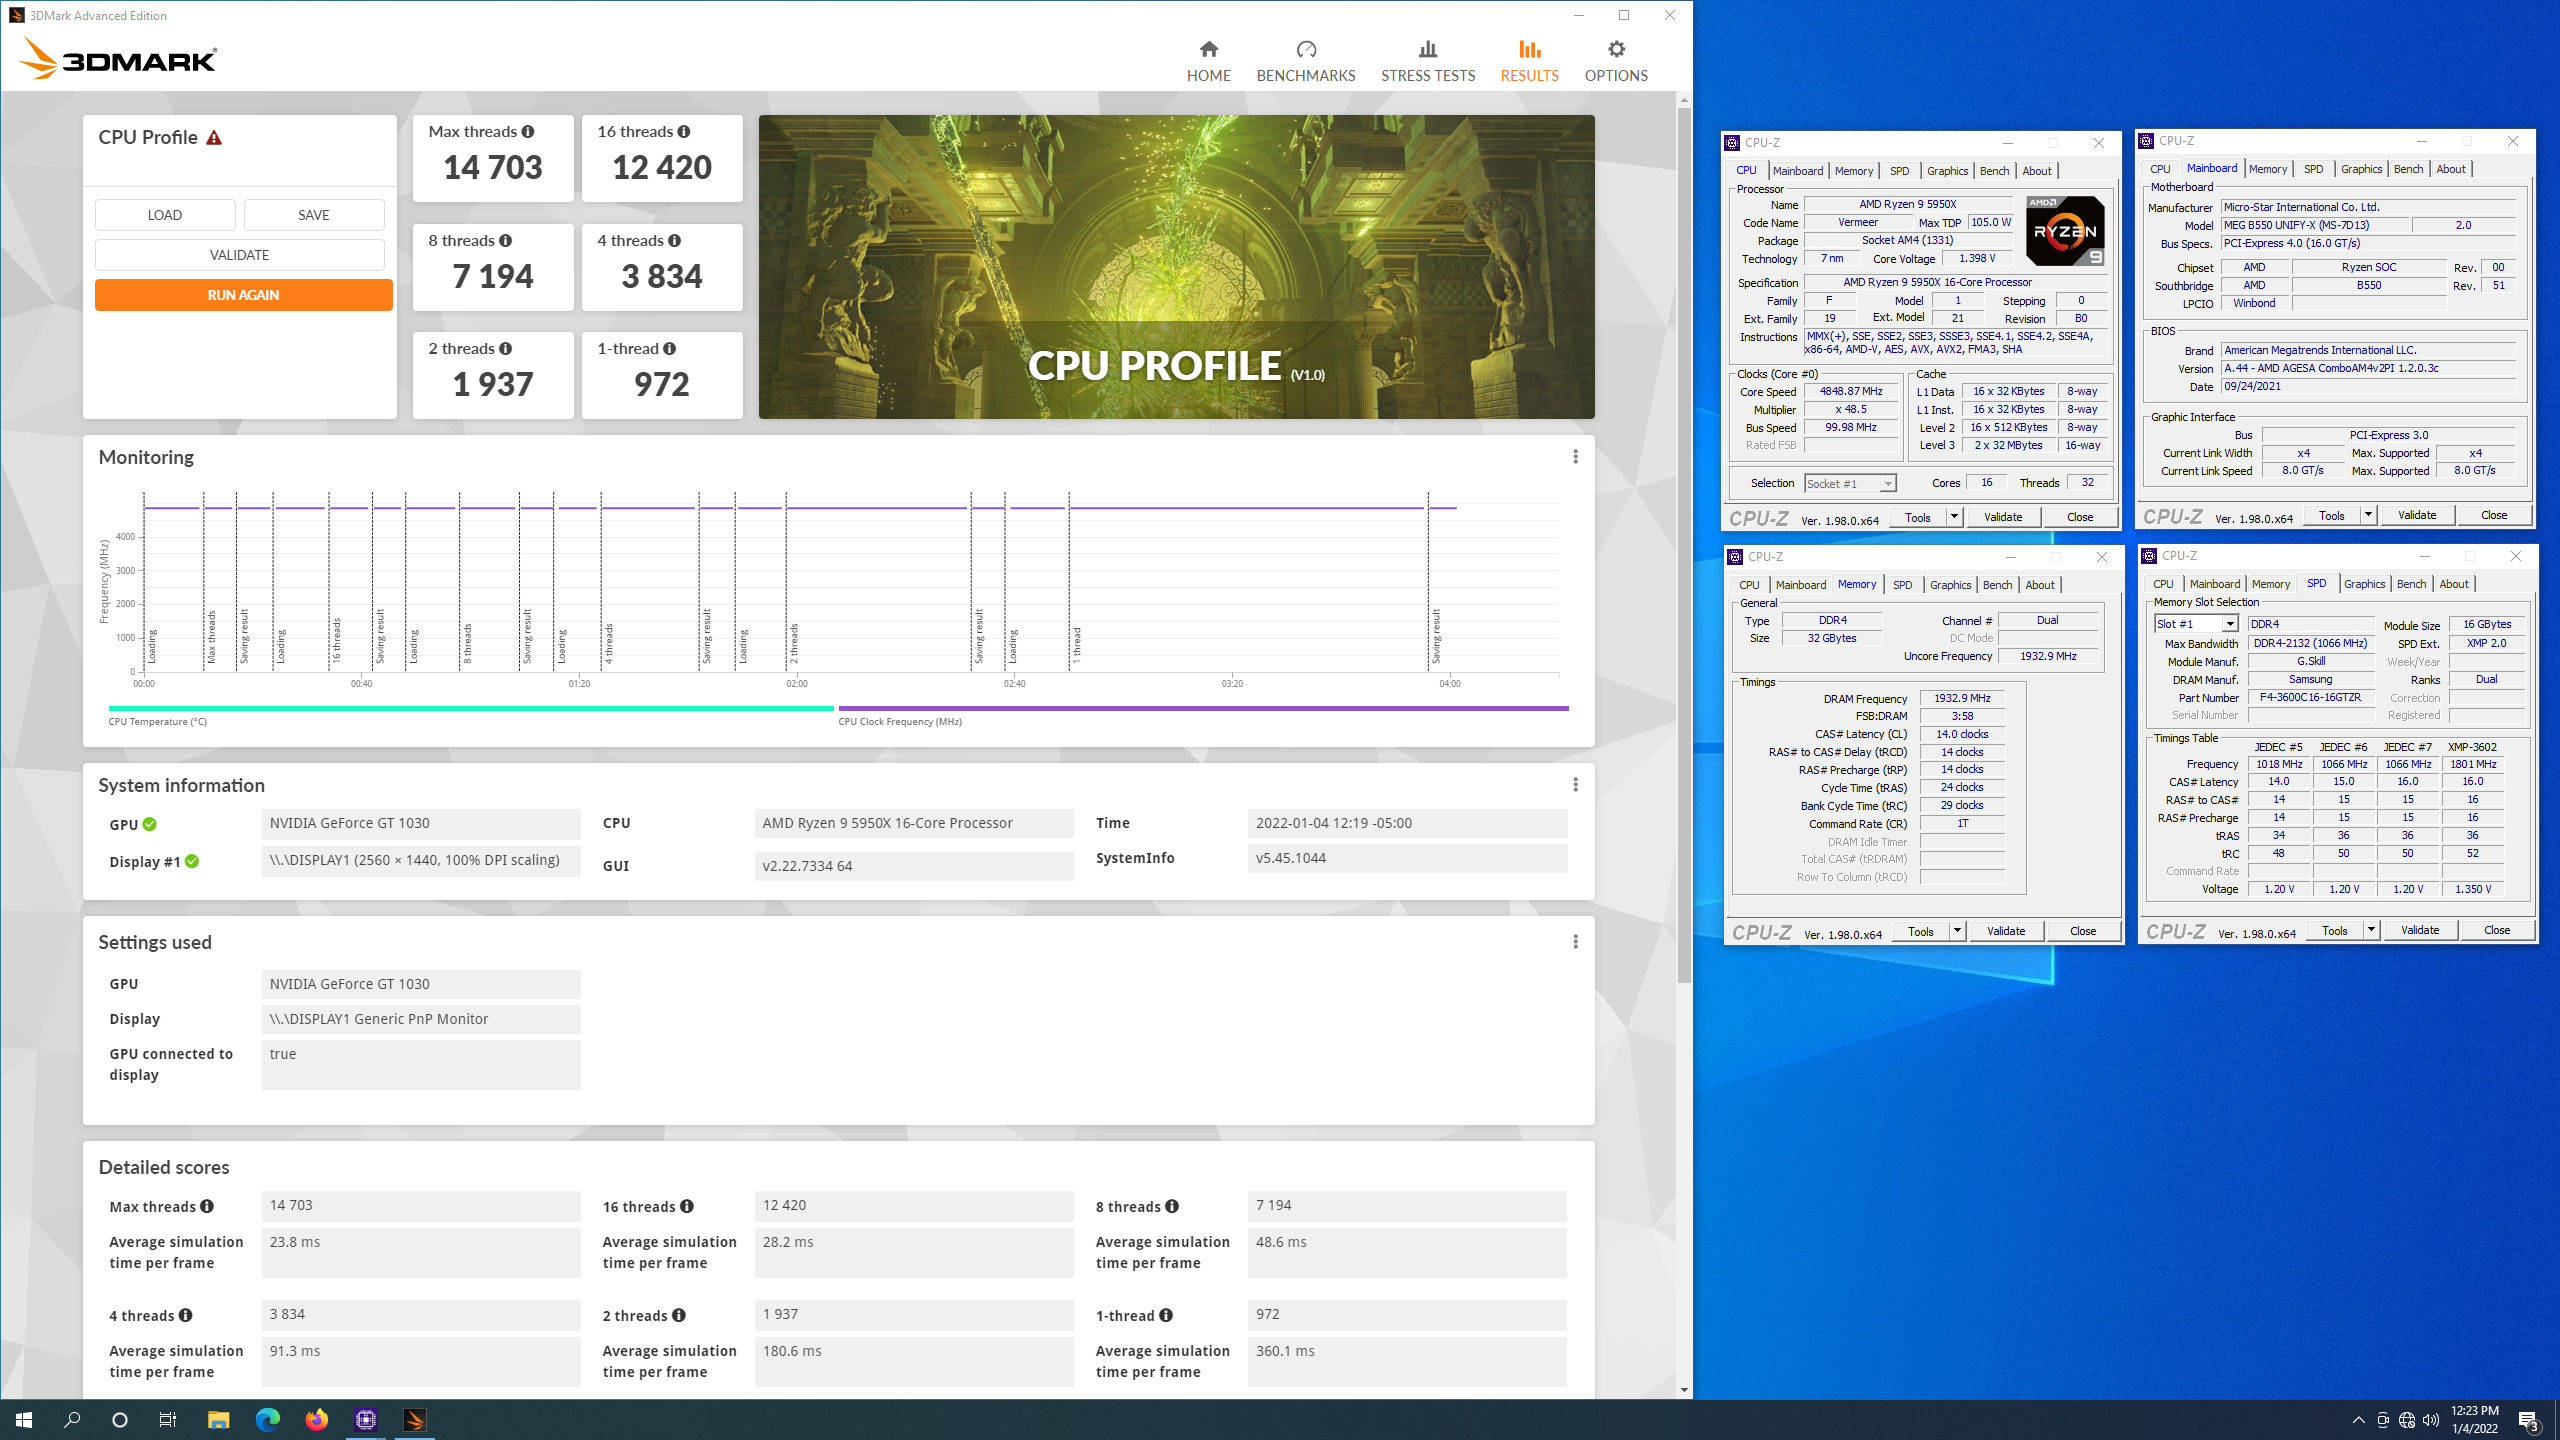Image resolution: width=2560 pixels, height=1440 pixels.
Task: Open Tools dropdown arrow in CPU-Z CPU window
Action: click(x=1953, y=517)
